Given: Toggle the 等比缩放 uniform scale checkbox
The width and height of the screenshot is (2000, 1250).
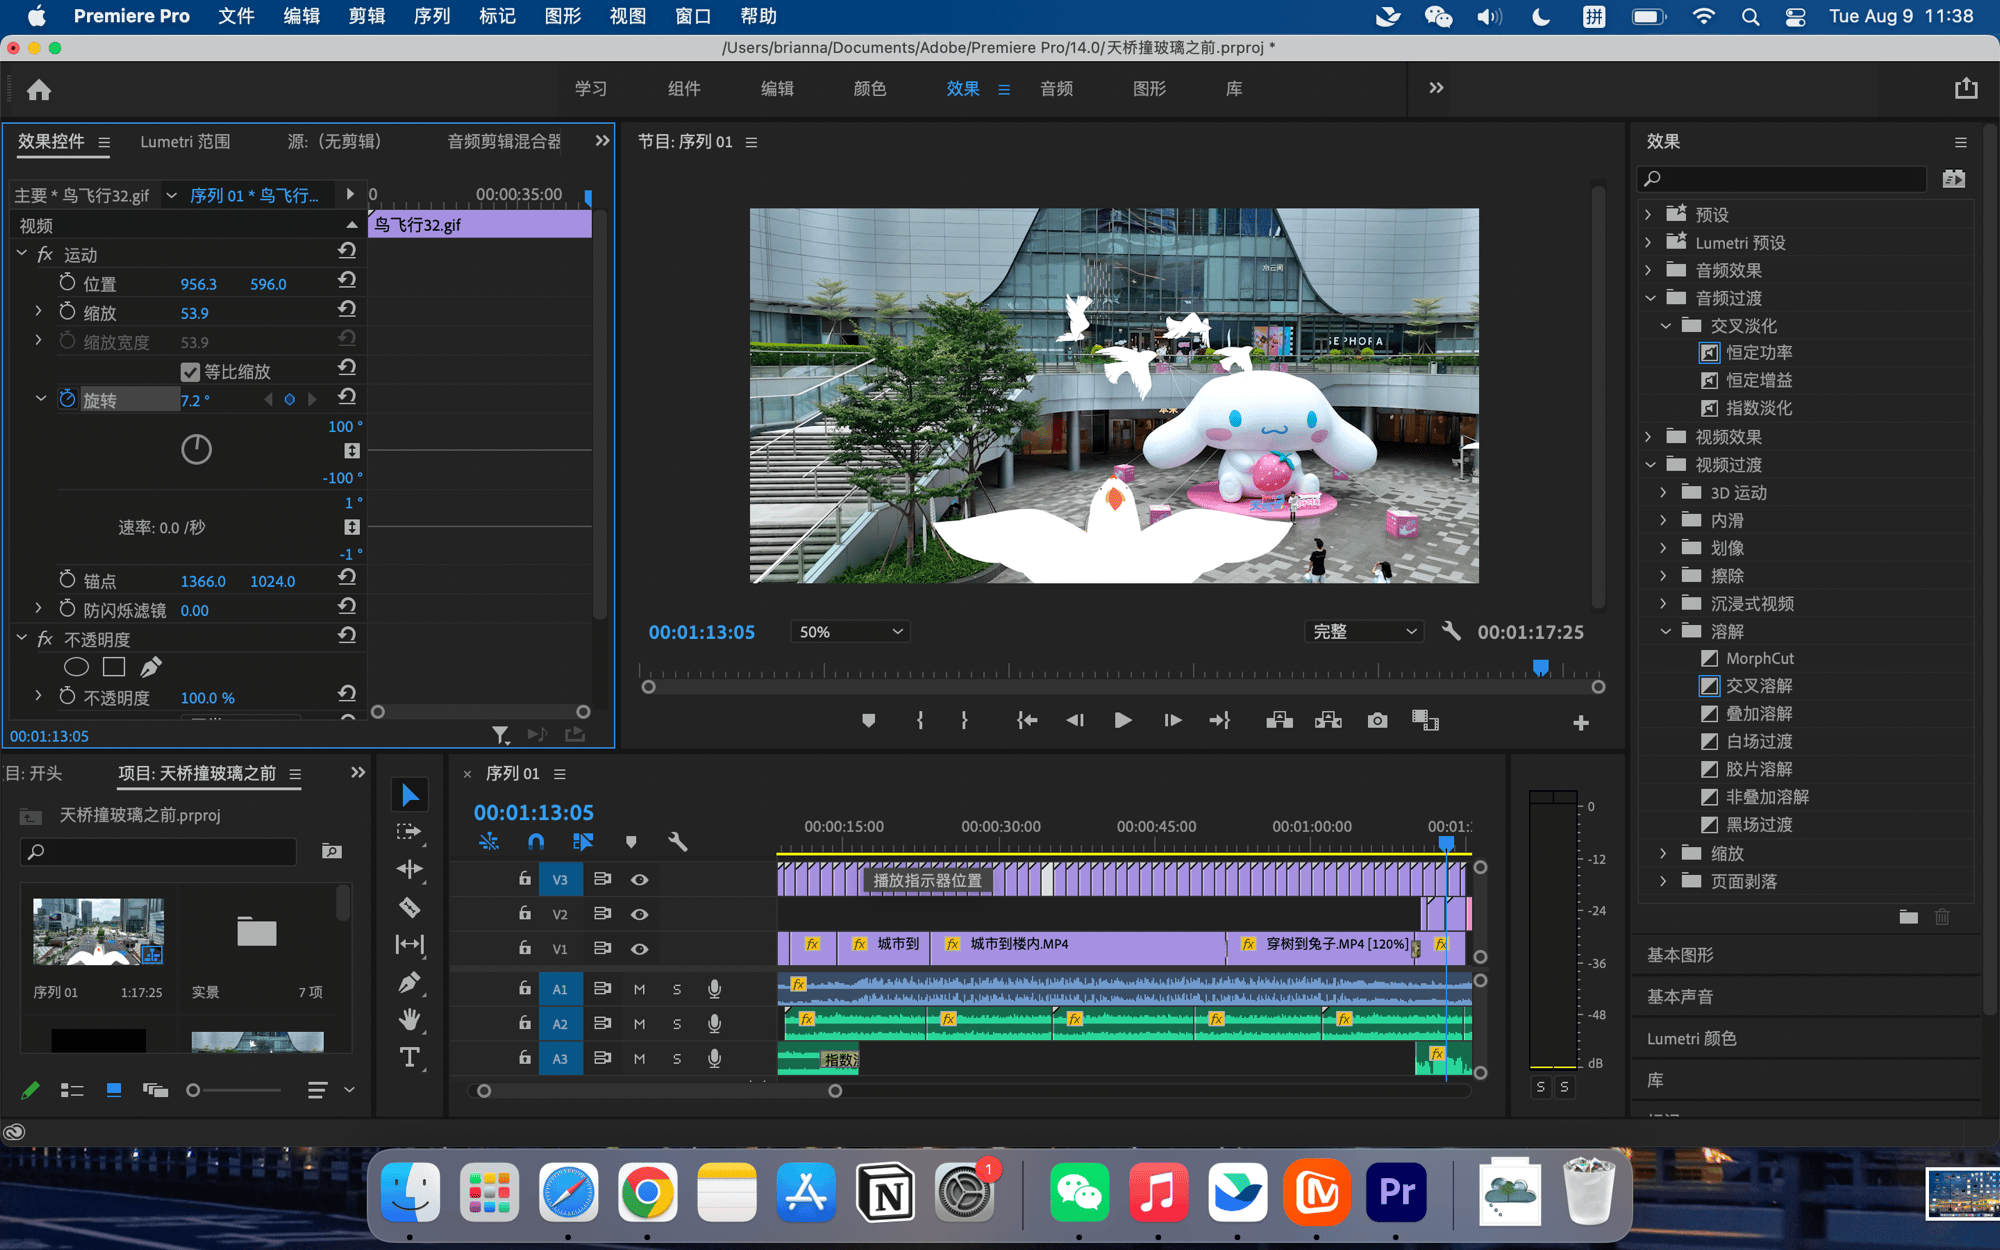Looking at the screenshot, I should click(x=190, y=372).
